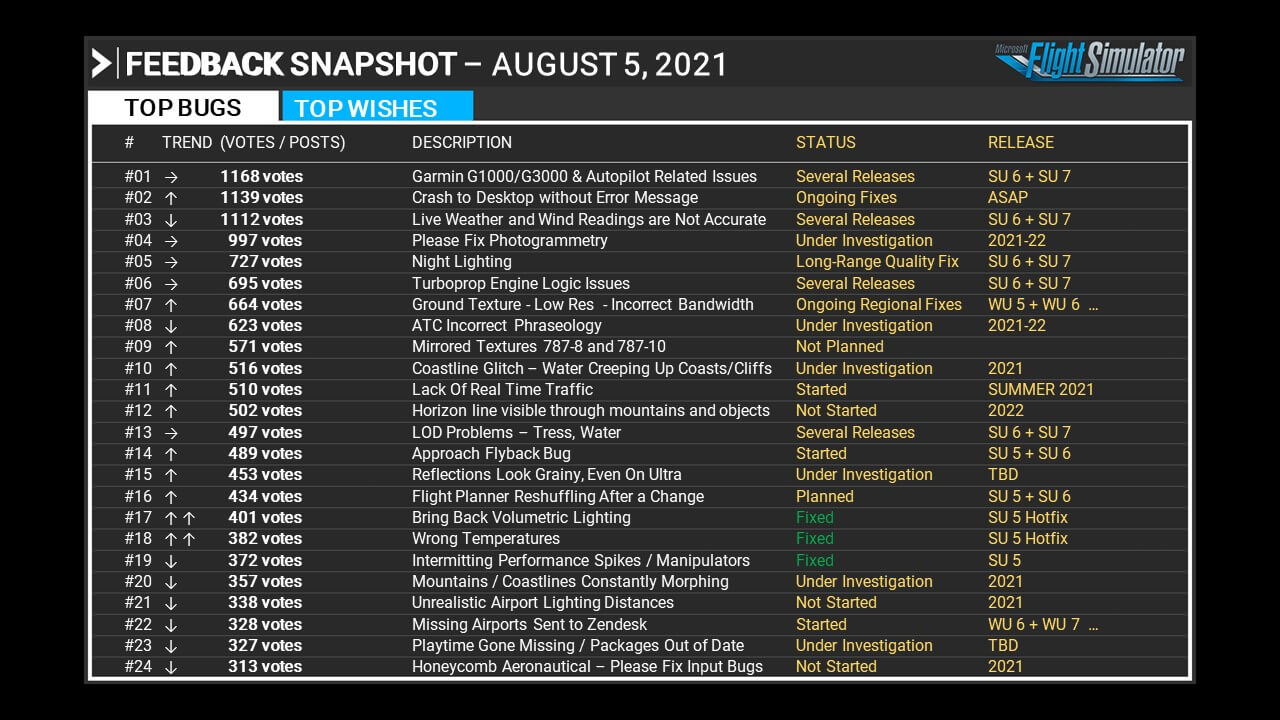Click the green 'Fixed' status for #19
Image resolution: width=1280 pixels, height=720 pixels.
[815, 561]
